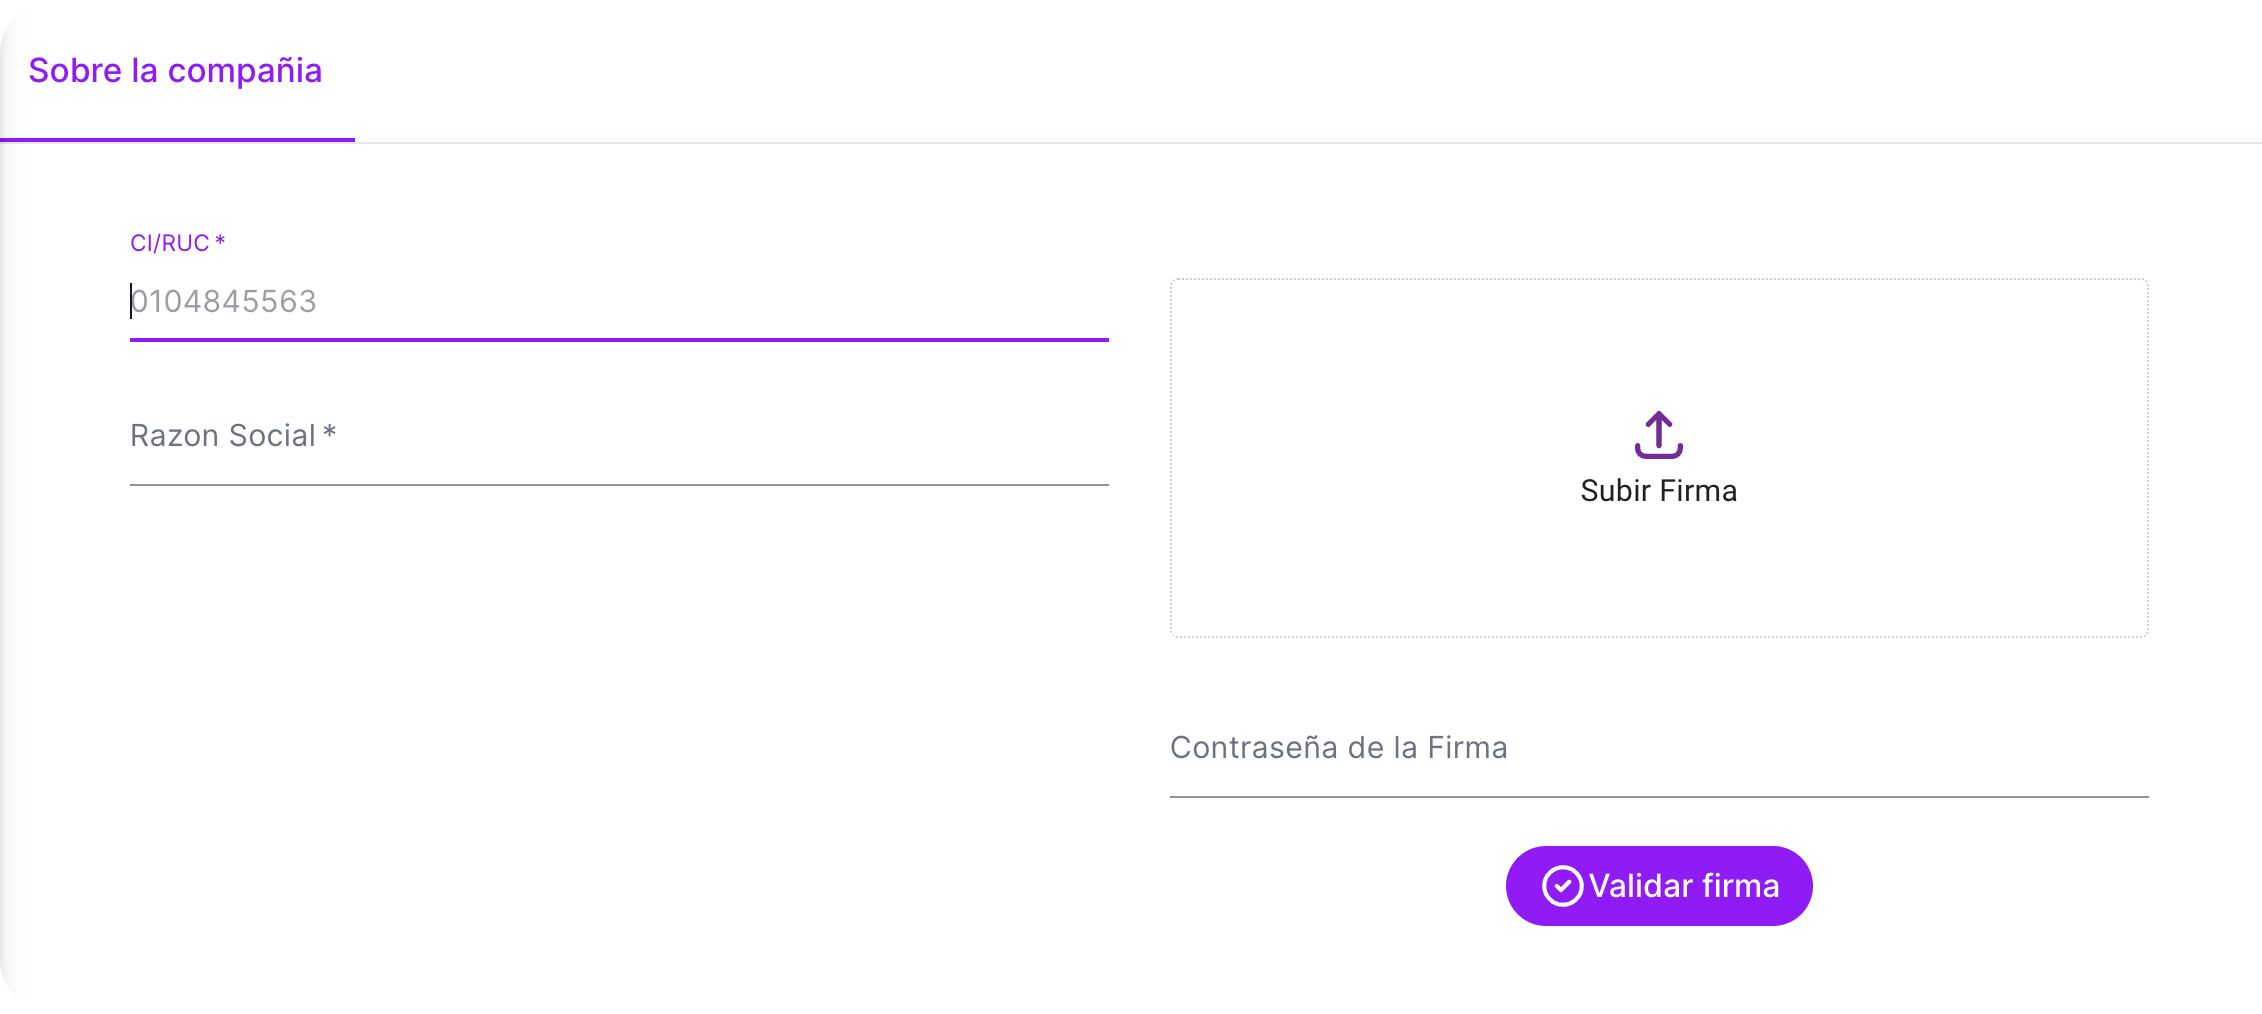Click the Razon Social label

tap(232, 434)
